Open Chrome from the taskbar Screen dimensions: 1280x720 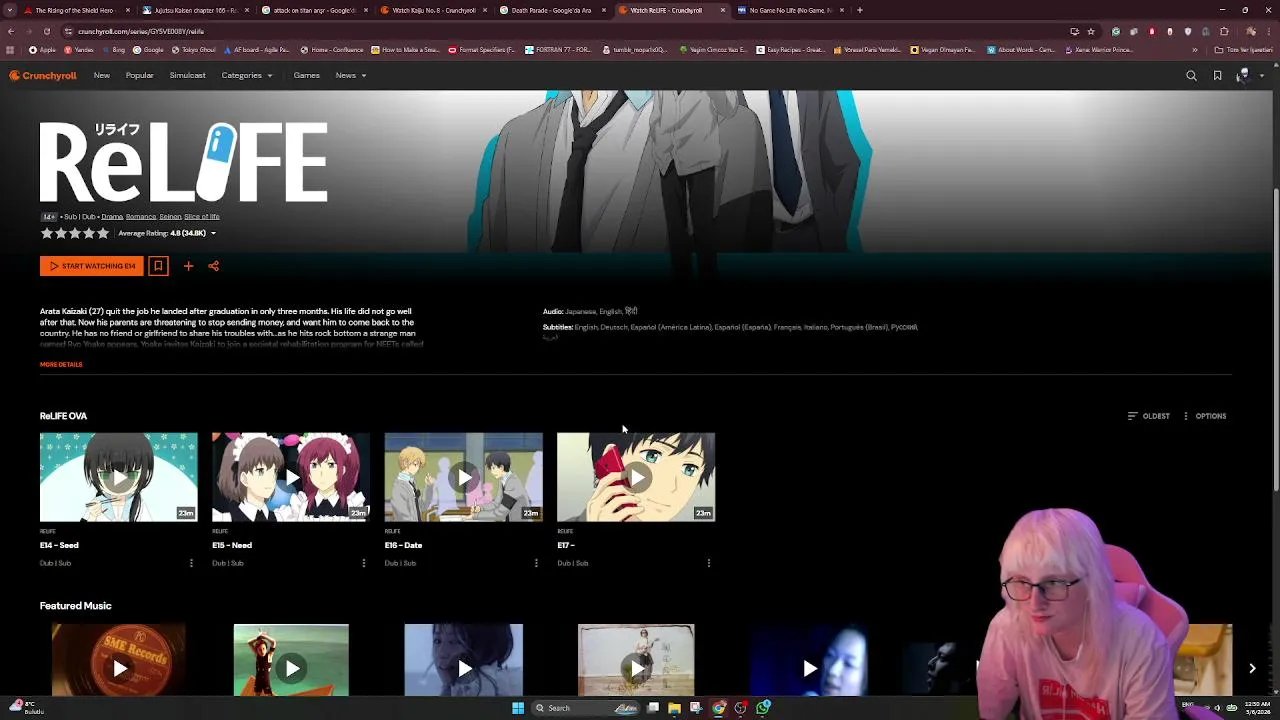tap(719, 708)
